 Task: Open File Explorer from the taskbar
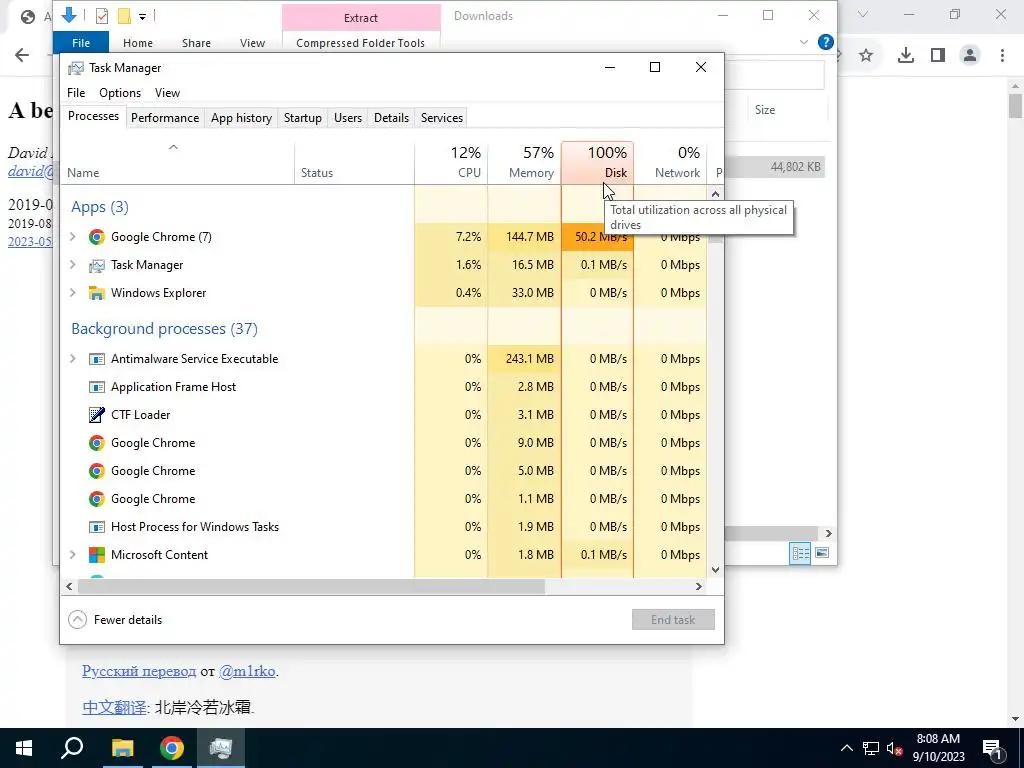click(122, 748)
